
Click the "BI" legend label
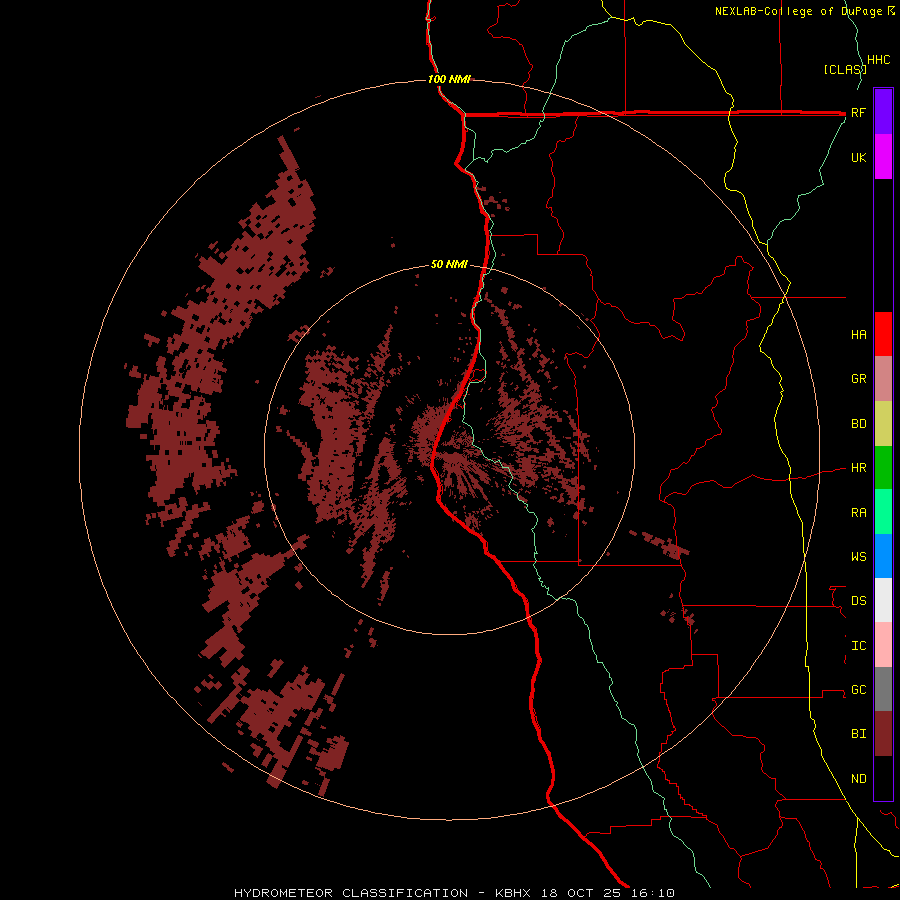[858, 734]
